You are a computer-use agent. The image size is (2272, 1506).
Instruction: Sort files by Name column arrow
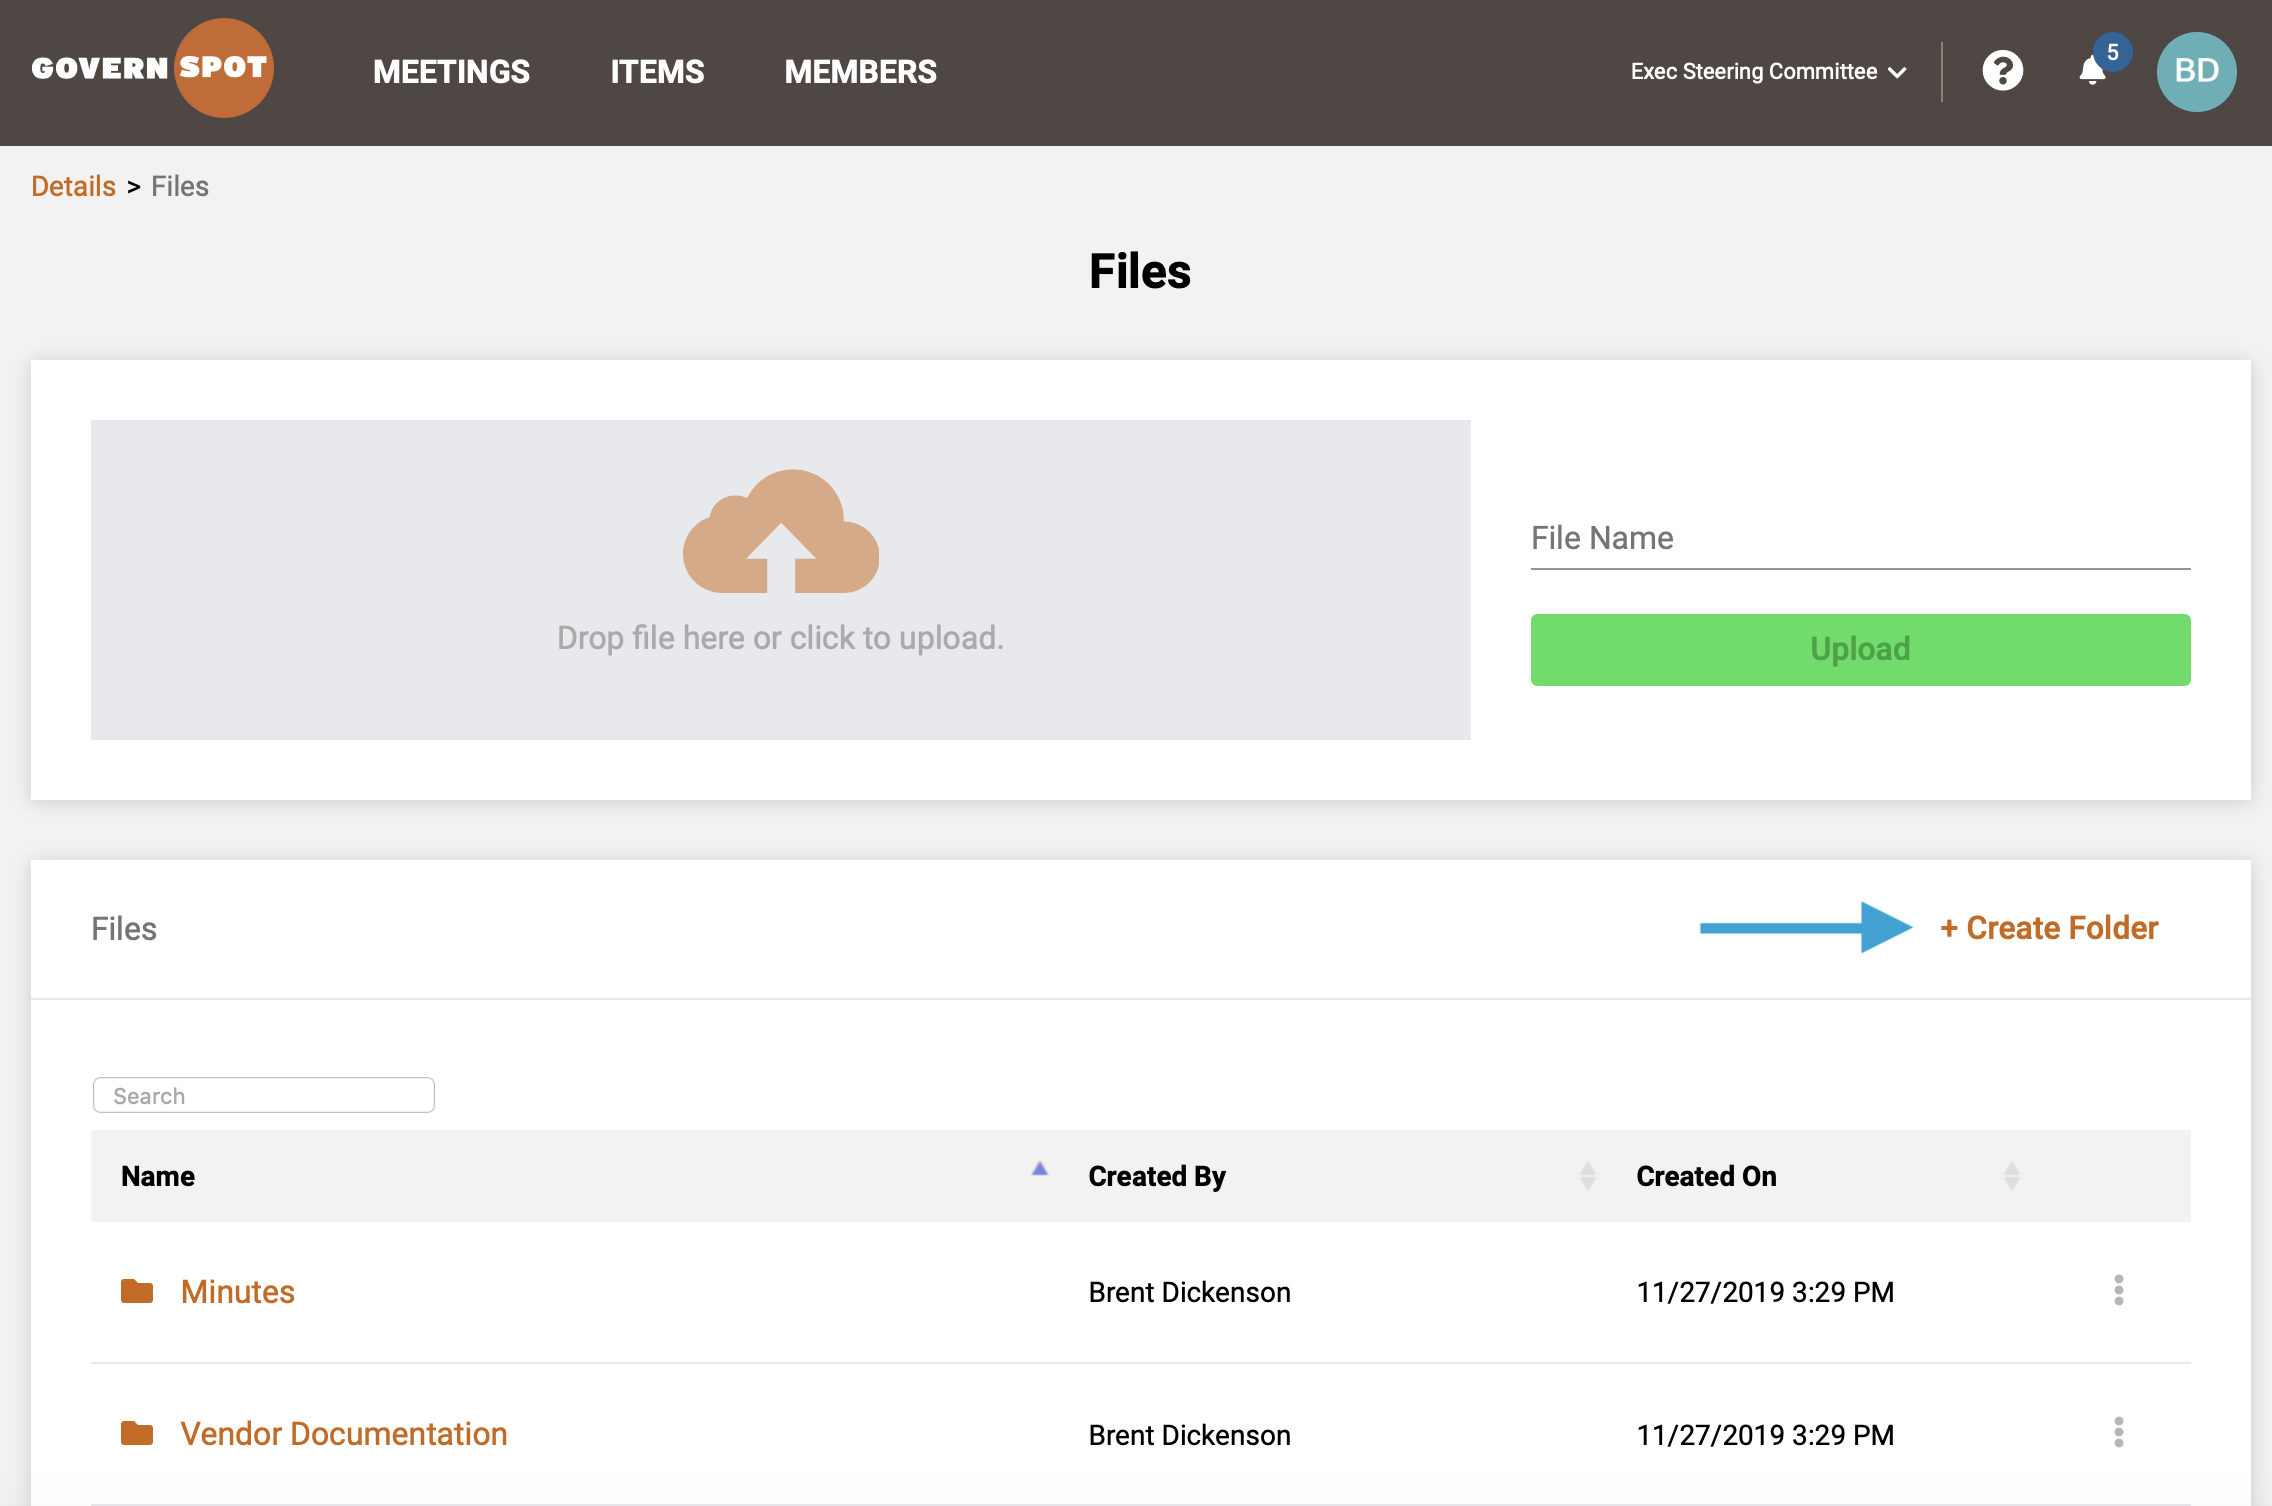(1039, 1169)
